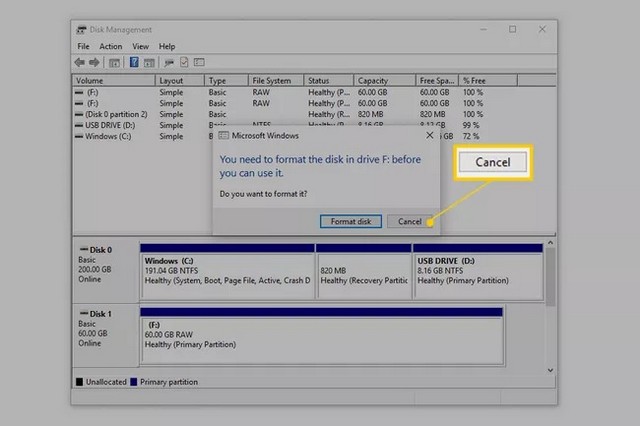Click the Settings view toolbar icon
Screen dimensions: 640x426
pyautogui.click(x=199, y=62)
